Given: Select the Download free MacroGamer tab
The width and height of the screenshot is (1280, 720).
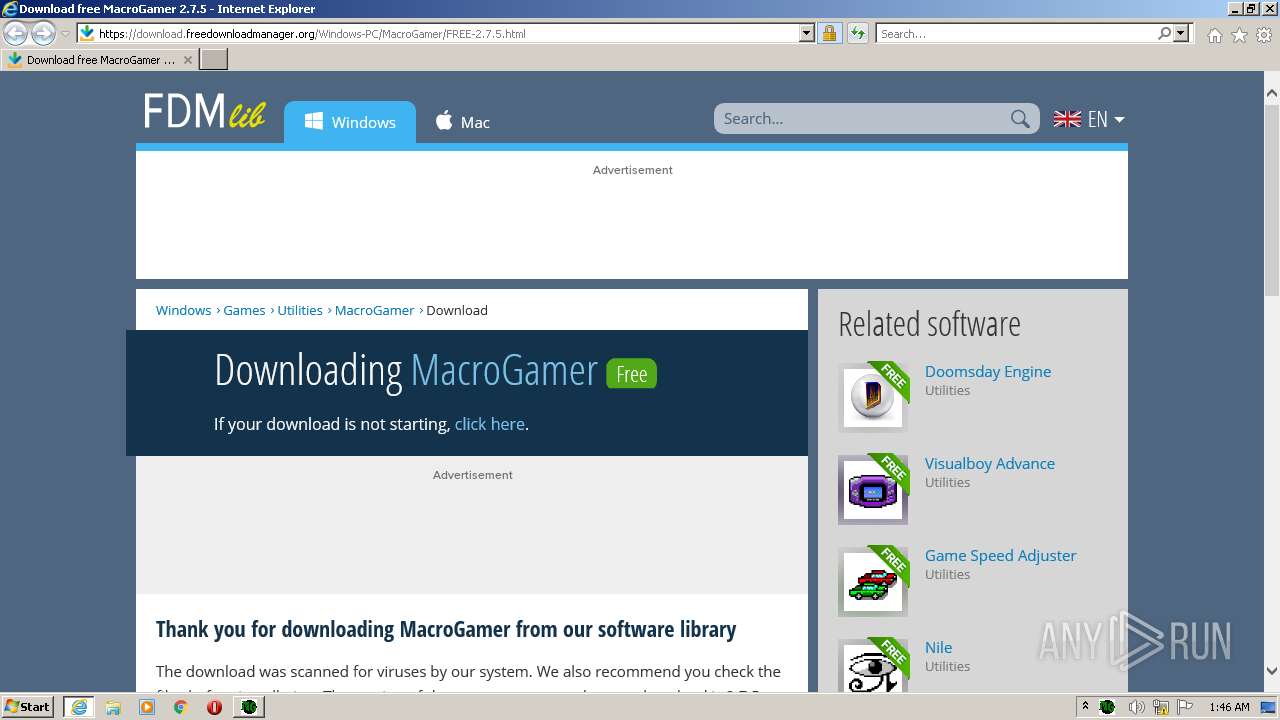Looking at the screenshot, I should [x=99, y=60].
